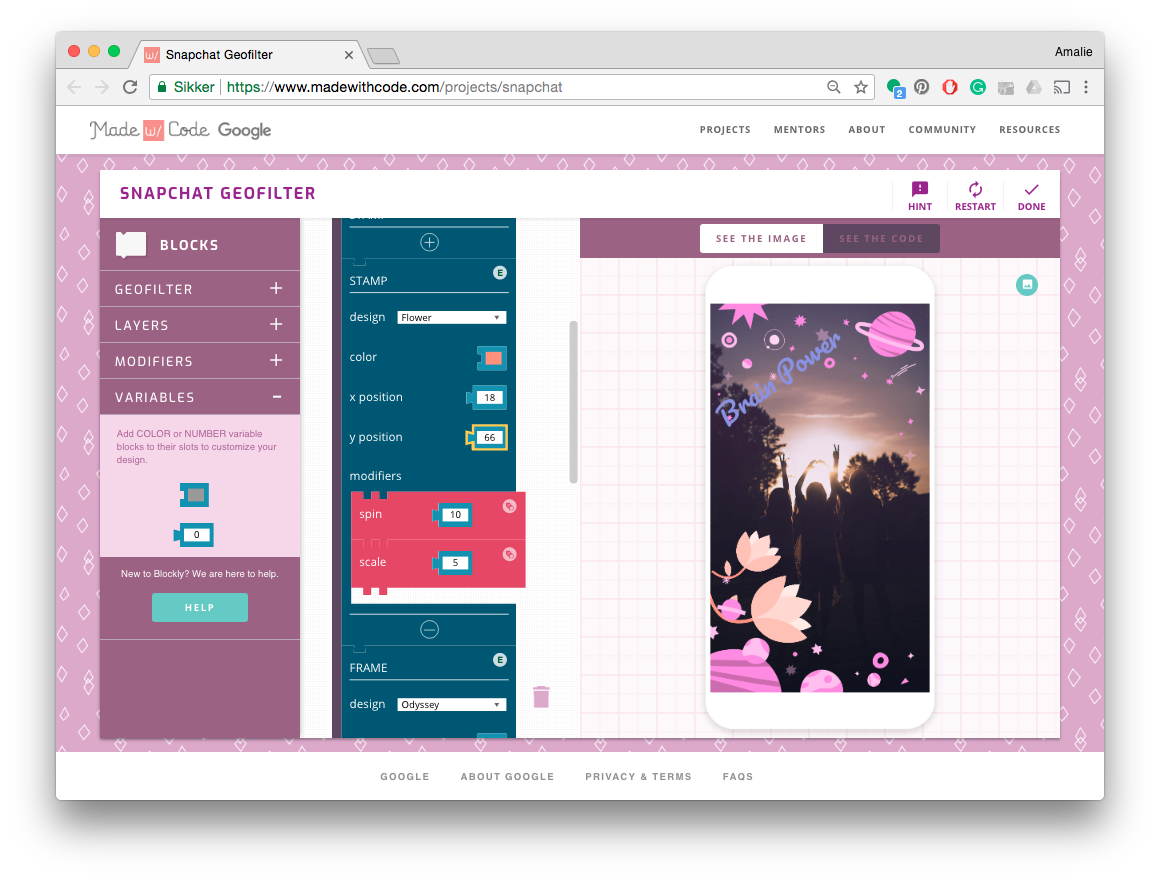Click the teal HELP button
The width and height of the screenshot is (1160, 880).
coord(200,607)
